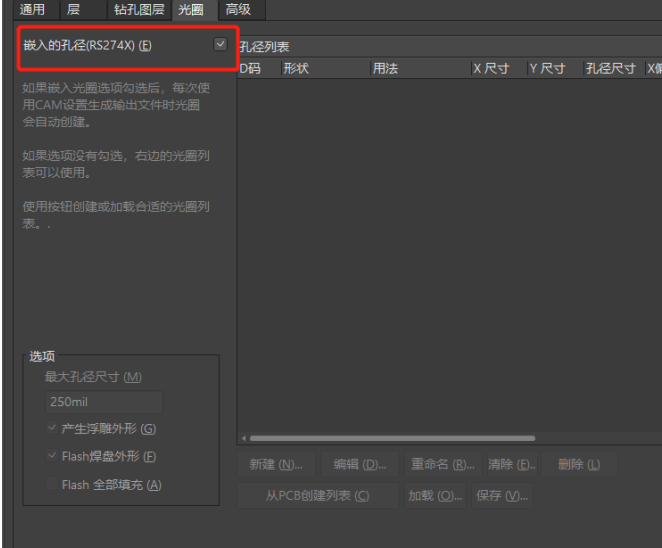Click the scroll-left arrow of aperture list
Viewport: 662px width, 548px height.
coord(244,438)
